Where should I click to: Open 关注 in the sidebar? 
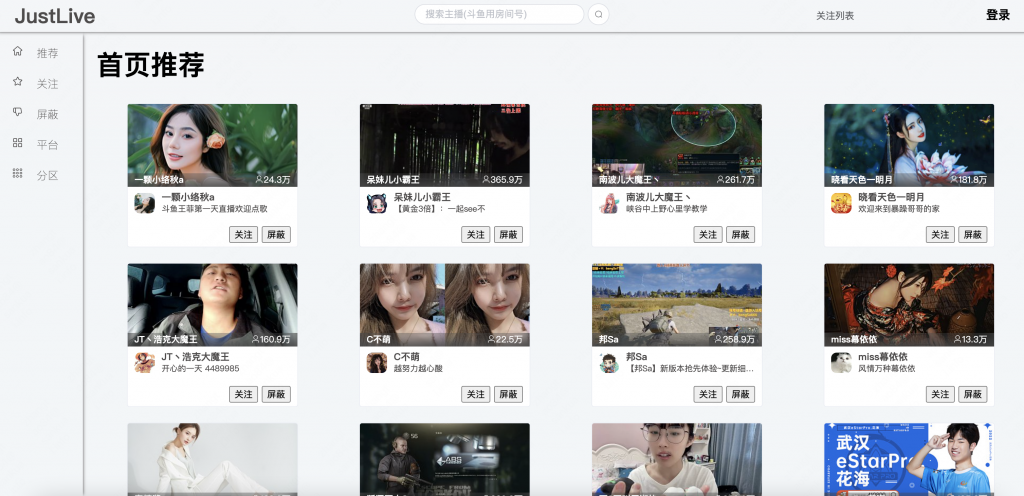[x=48, y=84]
